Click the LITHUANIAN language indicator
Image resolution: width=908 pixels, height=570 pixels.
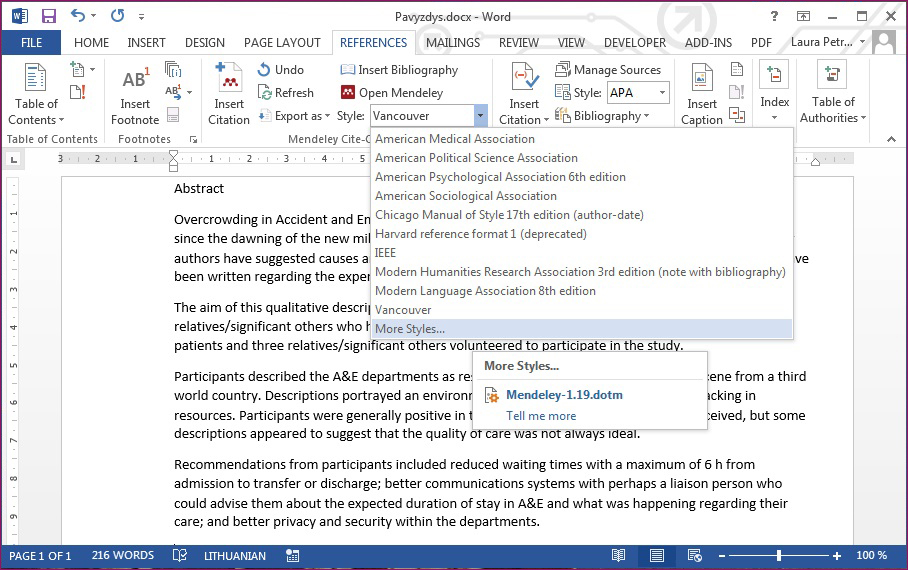point(234,556)
